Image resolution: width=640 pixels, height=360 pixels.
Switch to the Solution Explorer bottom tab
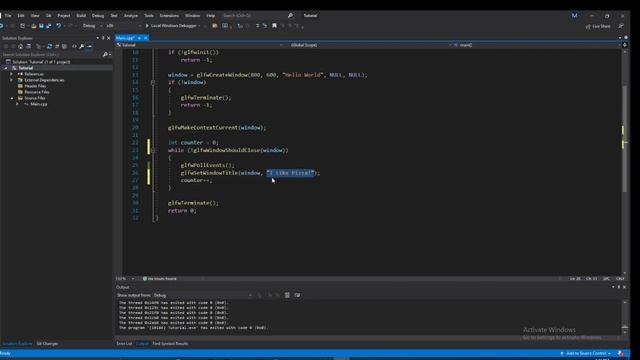click(x=17, y=344)
